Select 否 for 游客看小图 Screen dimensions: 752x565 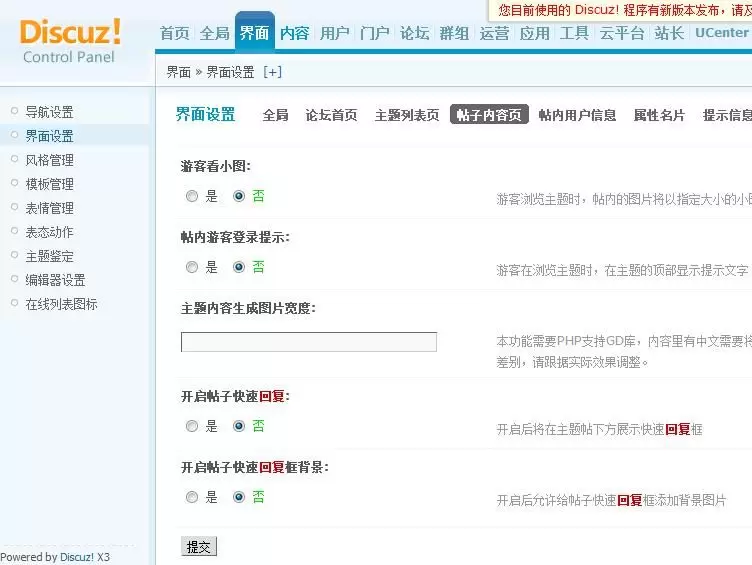[x=239, y=196]
